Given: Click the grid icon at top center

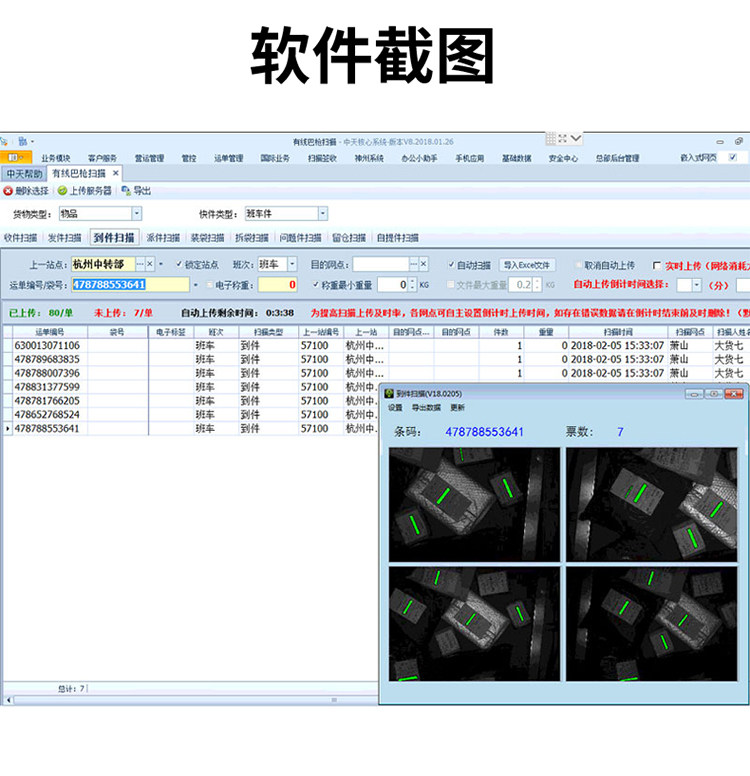Looking at the screenshot, I should tap(550, 139).
